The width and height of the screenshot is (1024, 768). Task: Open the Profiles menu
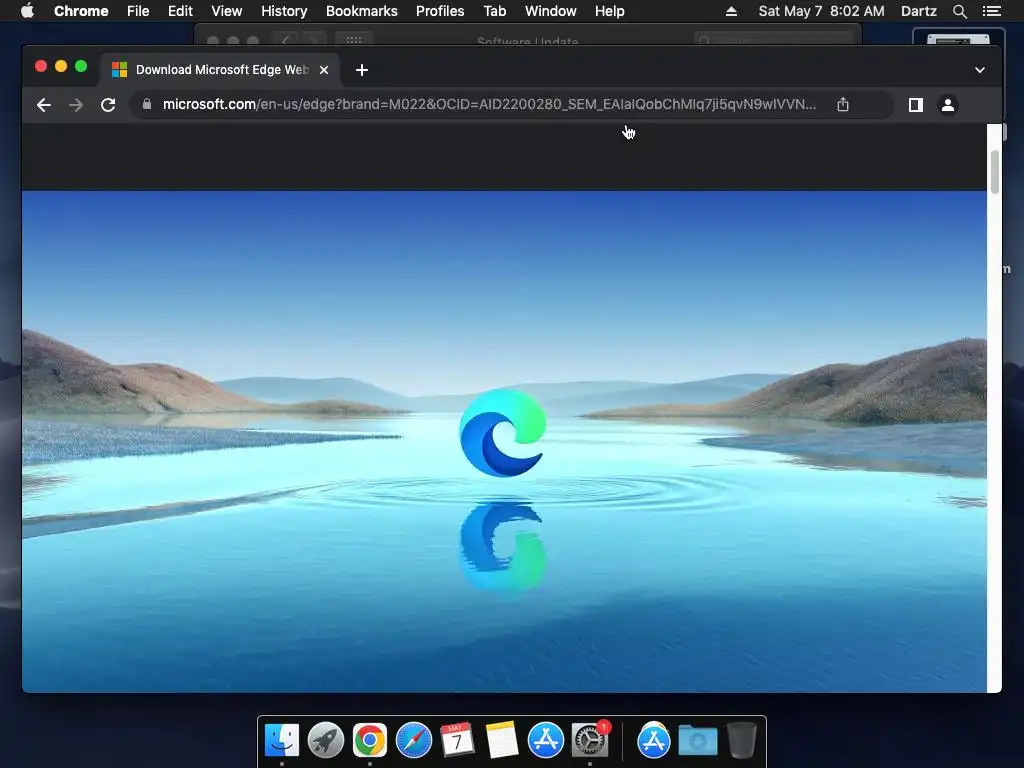point(440,11)
